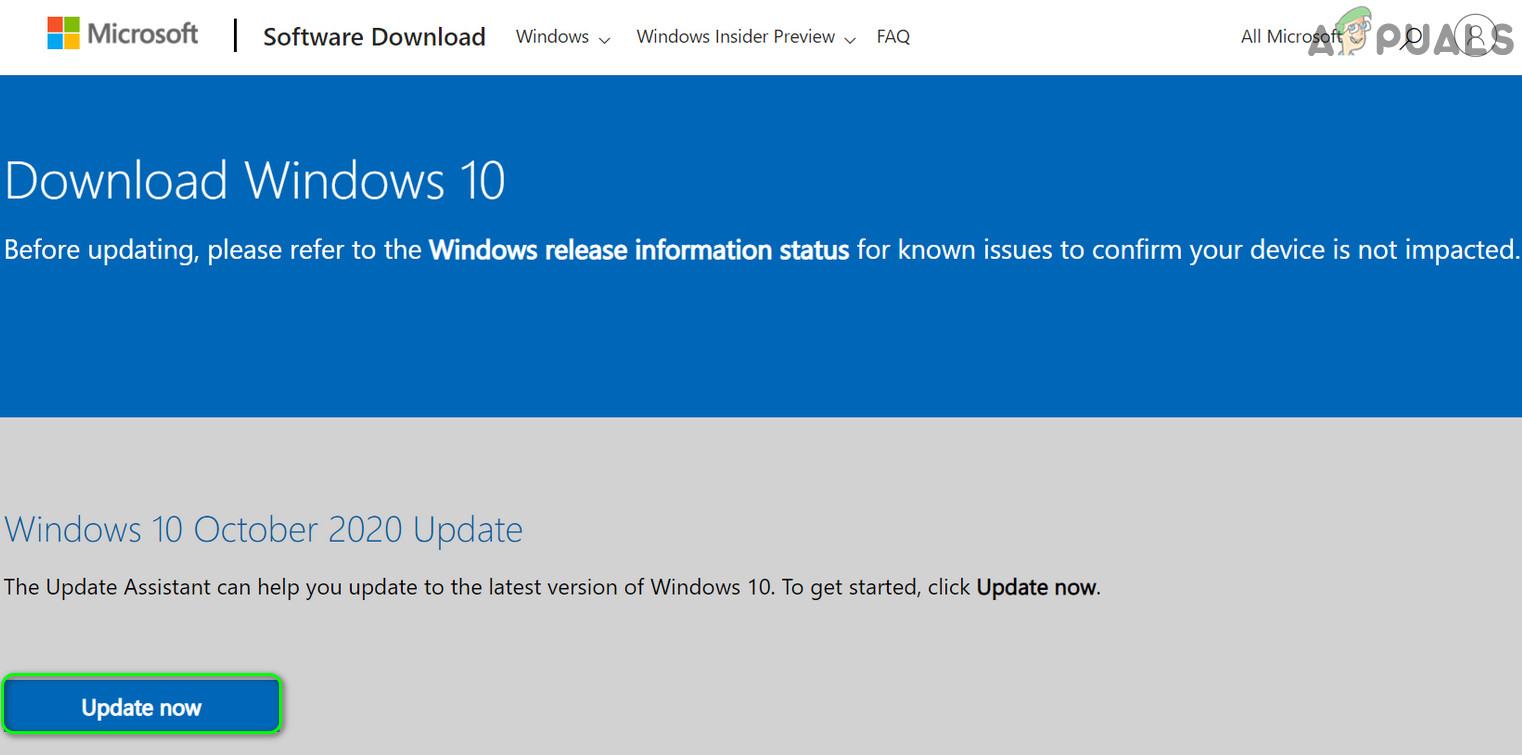Follow Windows release information status link
This screenshot has width=1522, height=755.
click(639, 250)
